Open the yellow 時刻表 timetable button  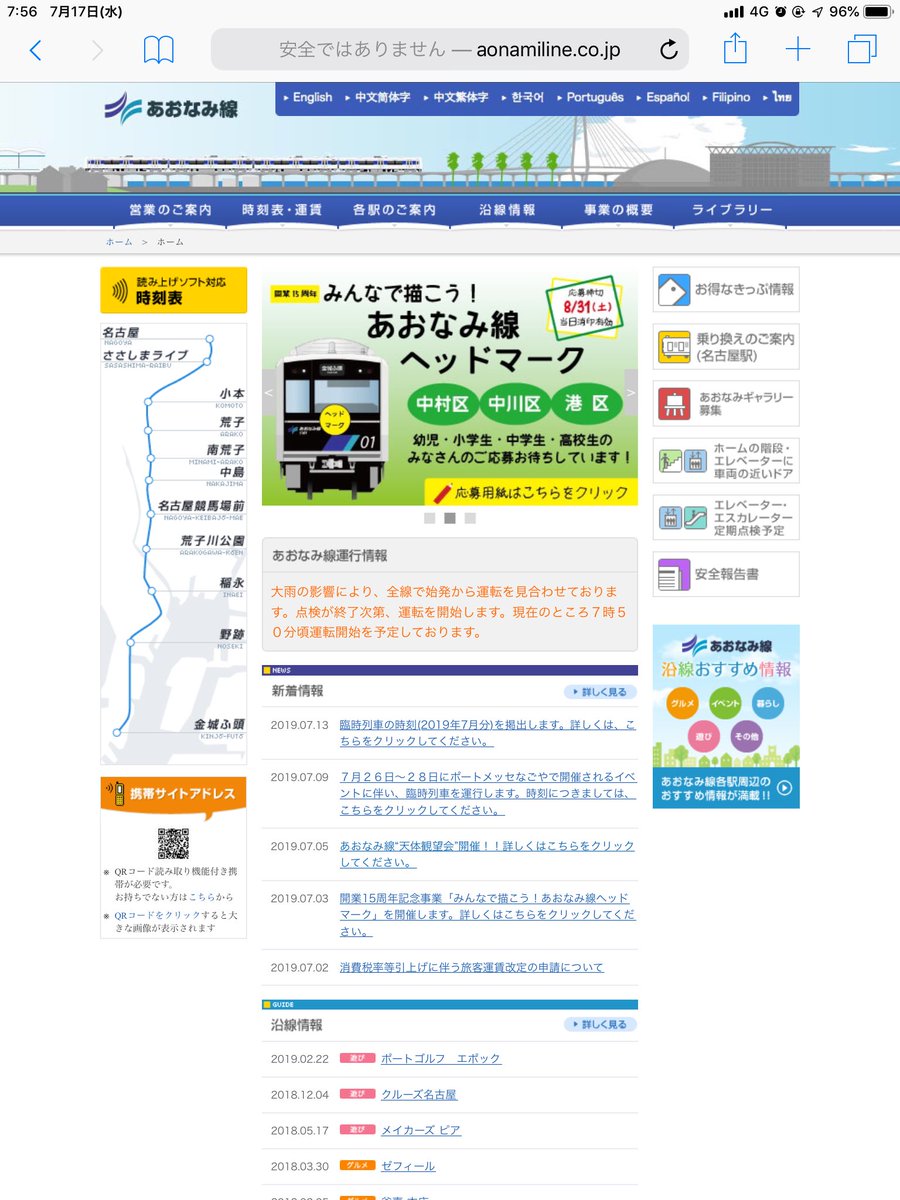pyautogui.click(x=173, y=290)
